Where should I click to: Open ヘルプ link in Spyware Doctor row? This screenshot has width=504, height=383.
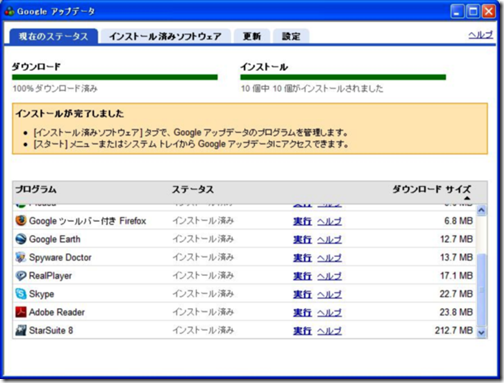coord(329,258)
